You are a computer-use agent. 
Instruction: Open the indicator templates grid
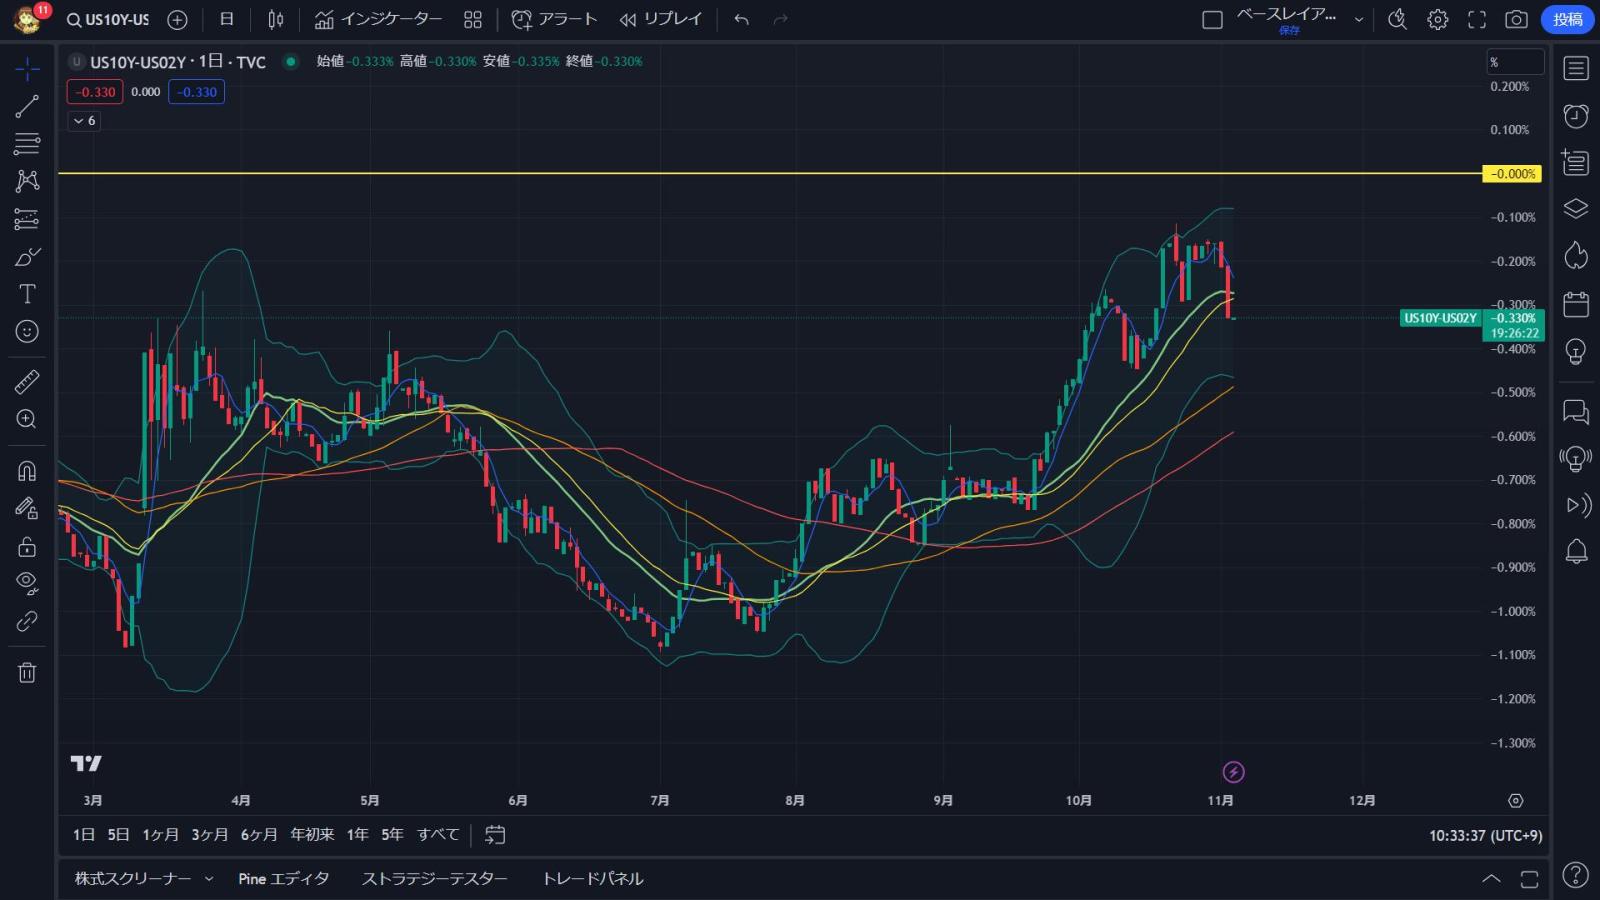tap(473, 19)
